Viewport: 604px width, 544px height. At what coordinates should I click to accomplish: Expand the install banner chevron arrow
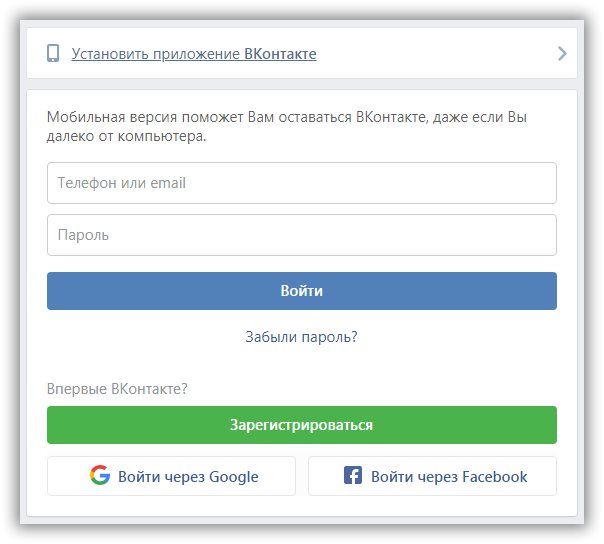pos(562,54)
